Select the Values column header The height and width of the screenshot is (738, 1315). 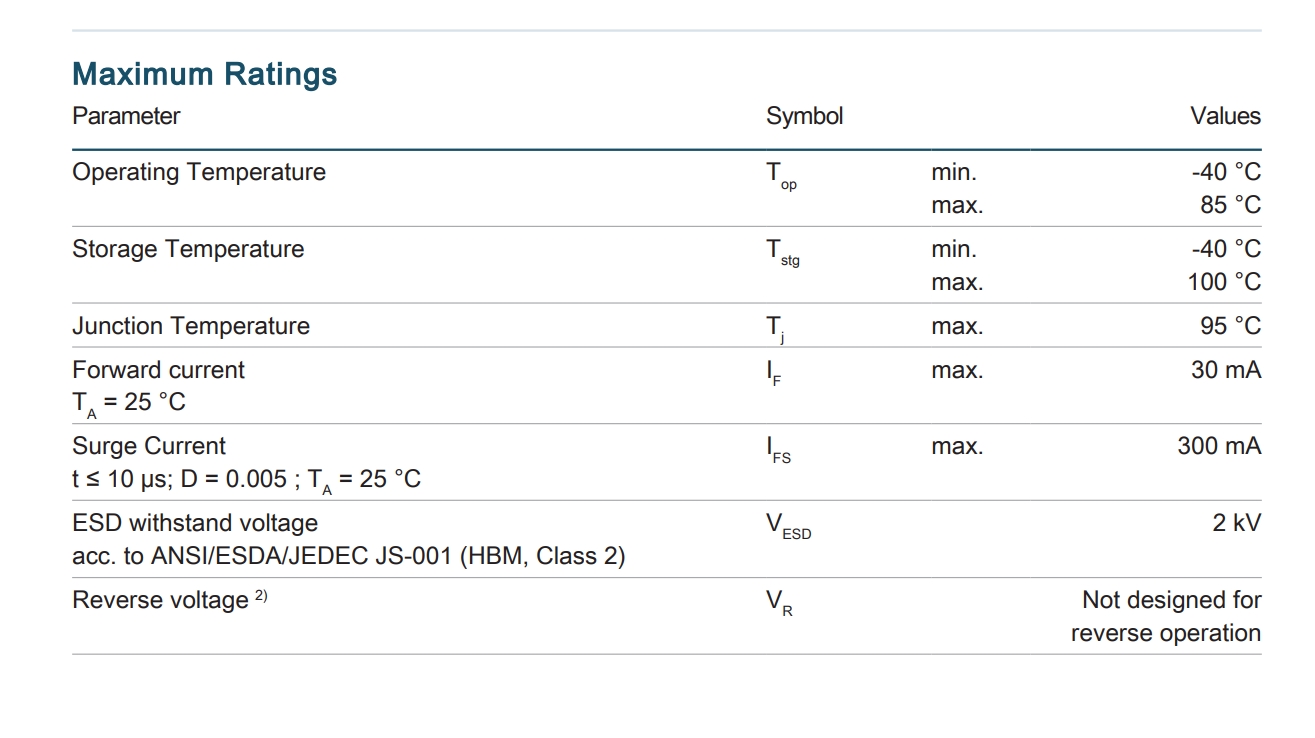point(1225,116)
